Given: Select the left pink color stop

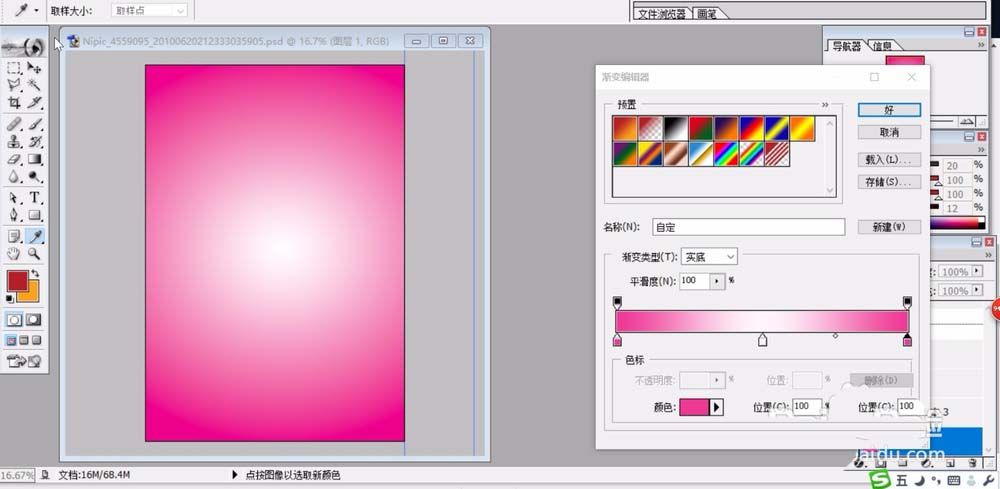Looking at the screenshot, I should (x=617, y=340).
